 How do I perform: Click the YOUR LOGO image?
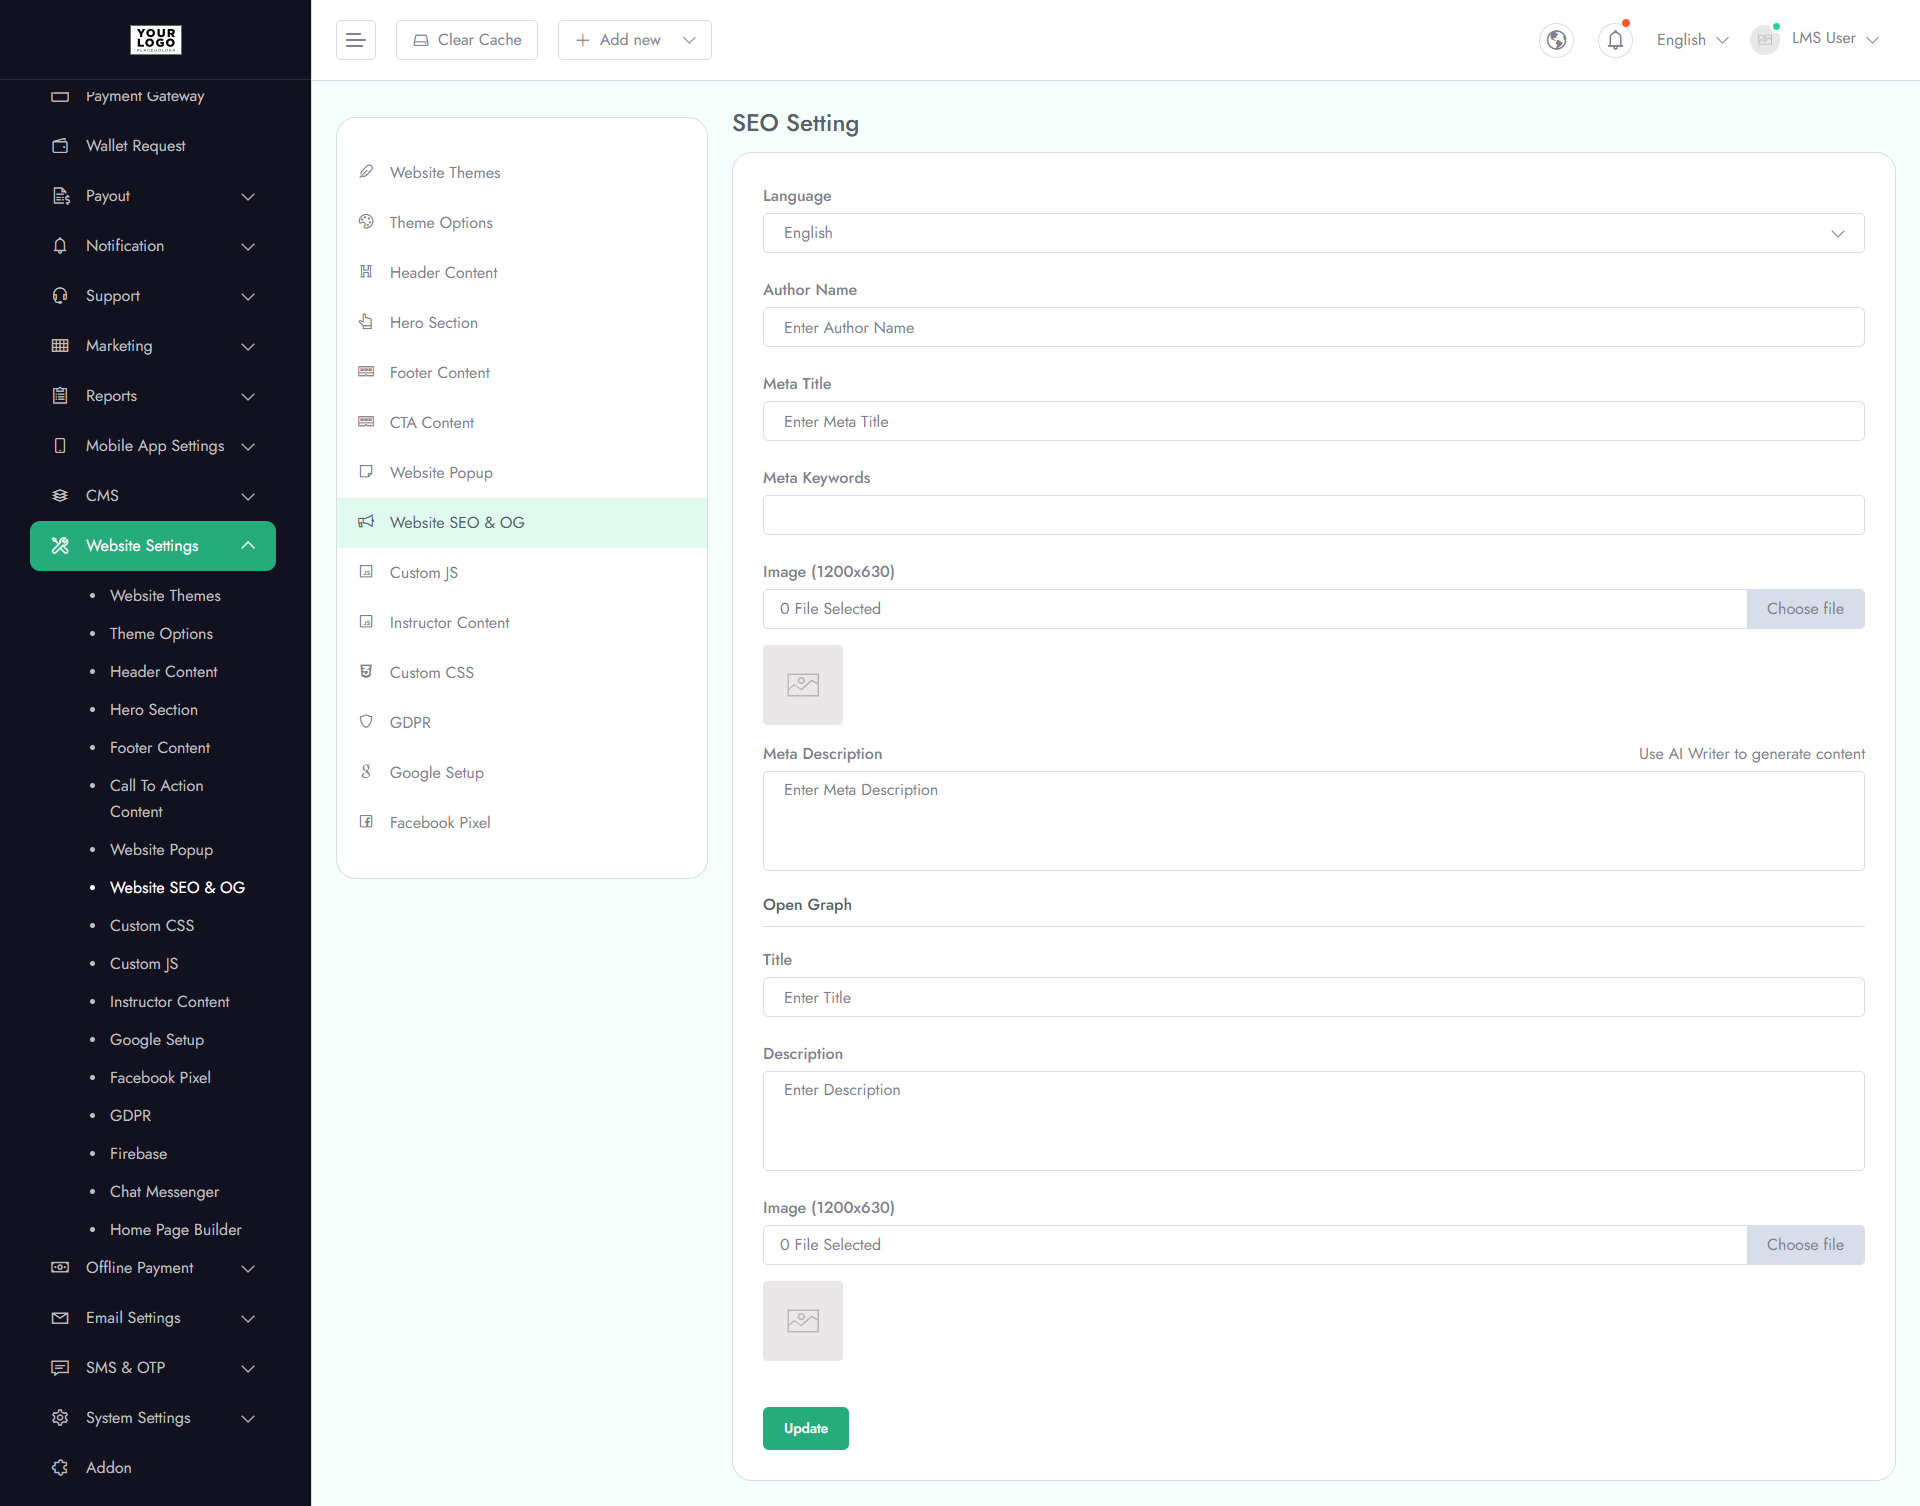(156, 39)
